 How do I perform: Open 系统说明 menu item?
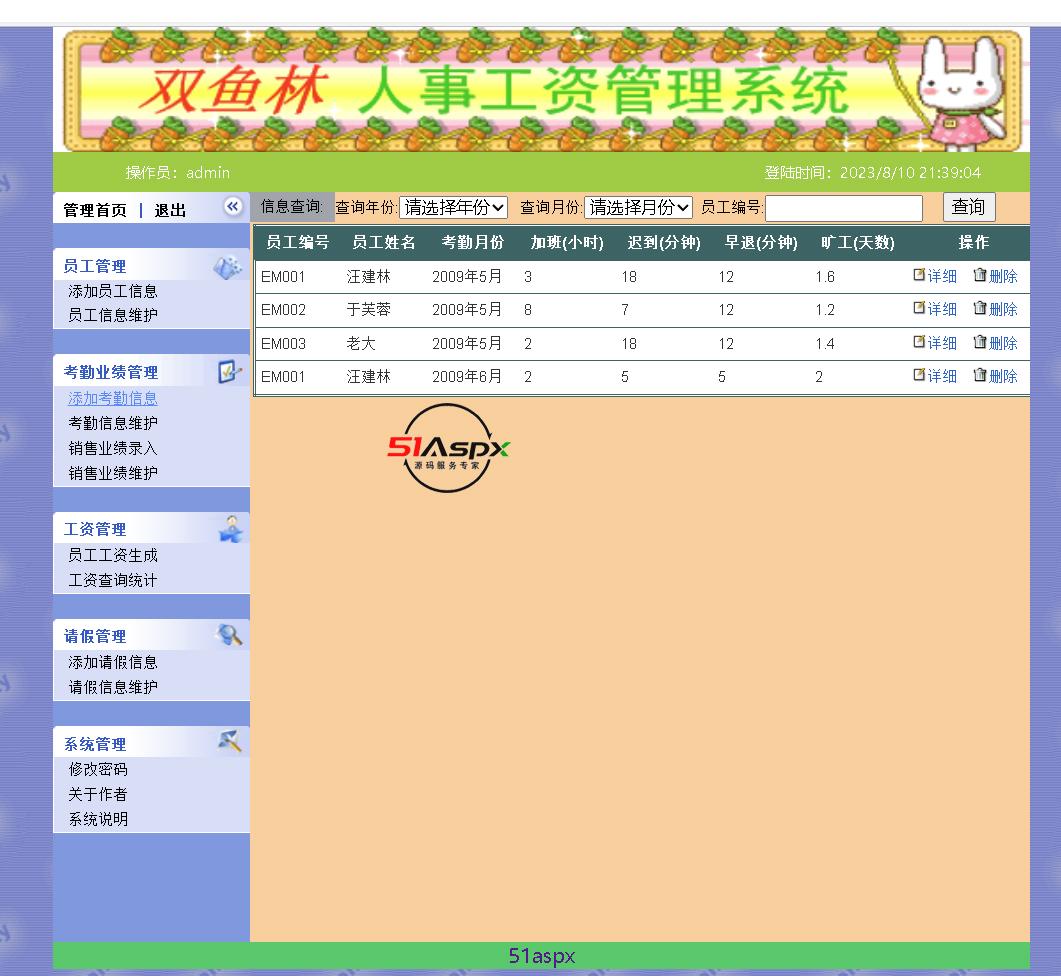click(98, 819)
